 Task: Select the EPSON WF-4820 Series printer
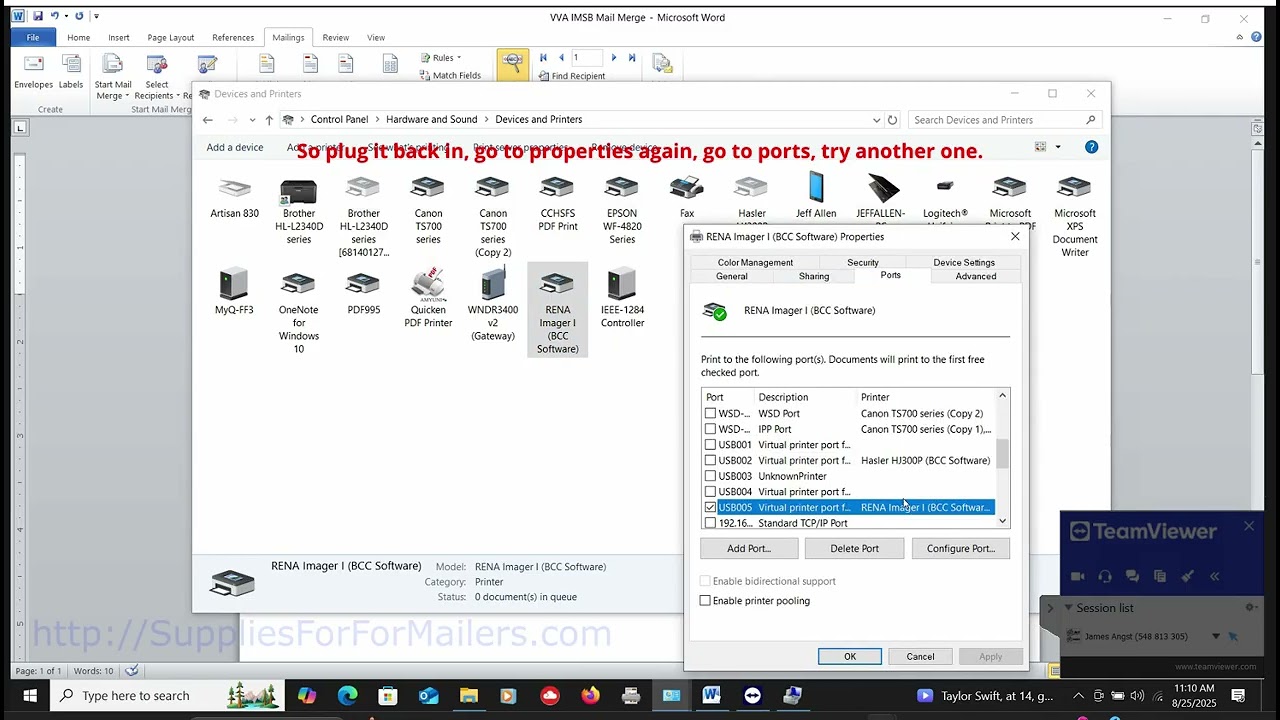coord(622,189)
